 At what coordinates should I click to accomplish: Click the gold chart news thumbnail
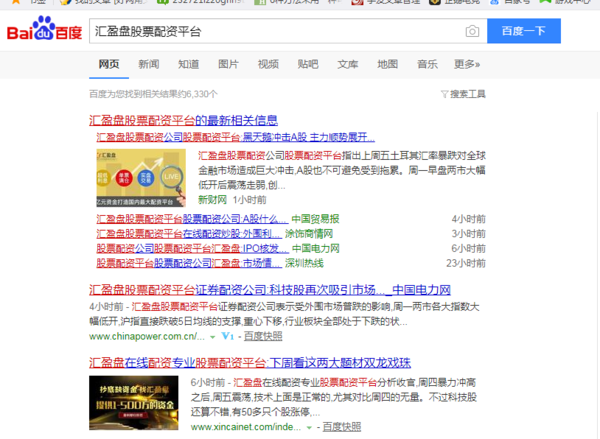tap(141, 178)
